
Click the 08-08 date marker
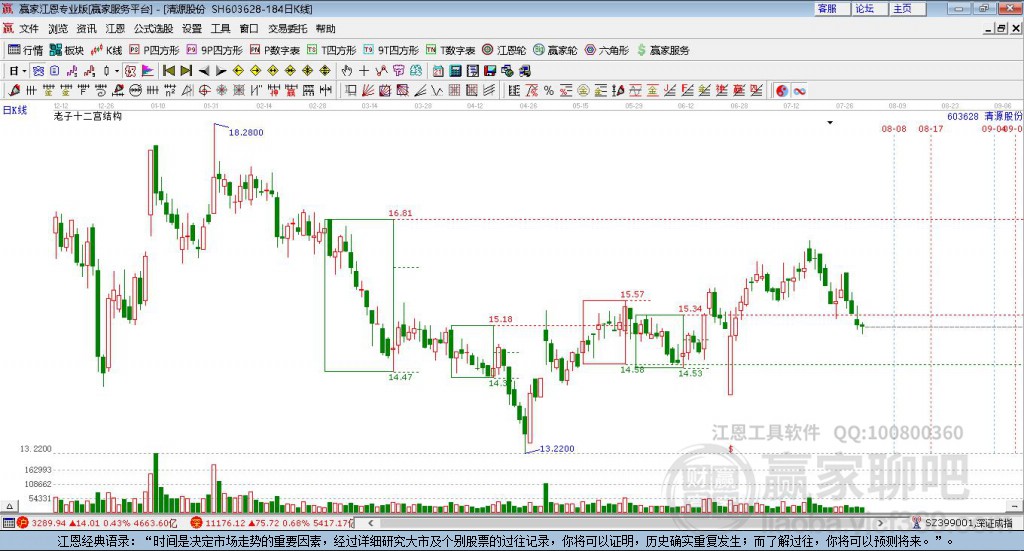[x=894, y=129]
